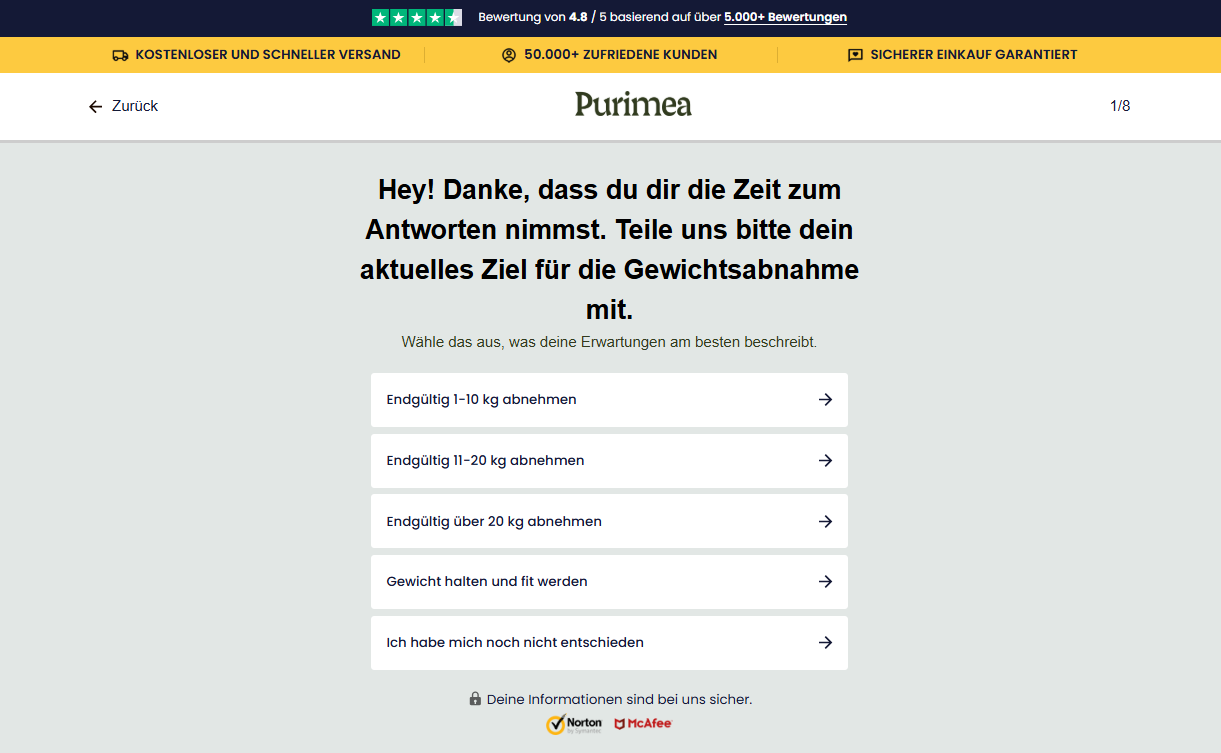1221x753 pixels.
Task: Click the Purimea logo
Action: (633, 105)
